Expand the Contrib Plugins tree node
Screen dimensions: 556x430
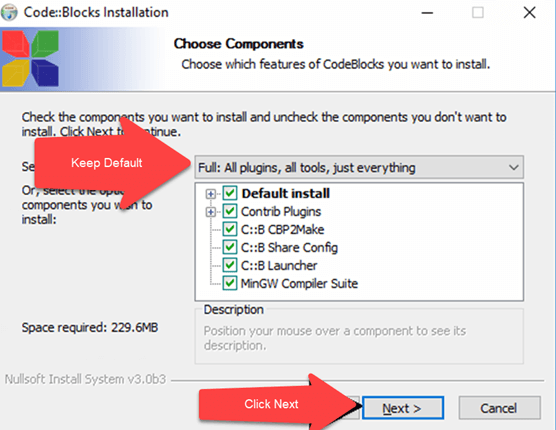point(211,212)
